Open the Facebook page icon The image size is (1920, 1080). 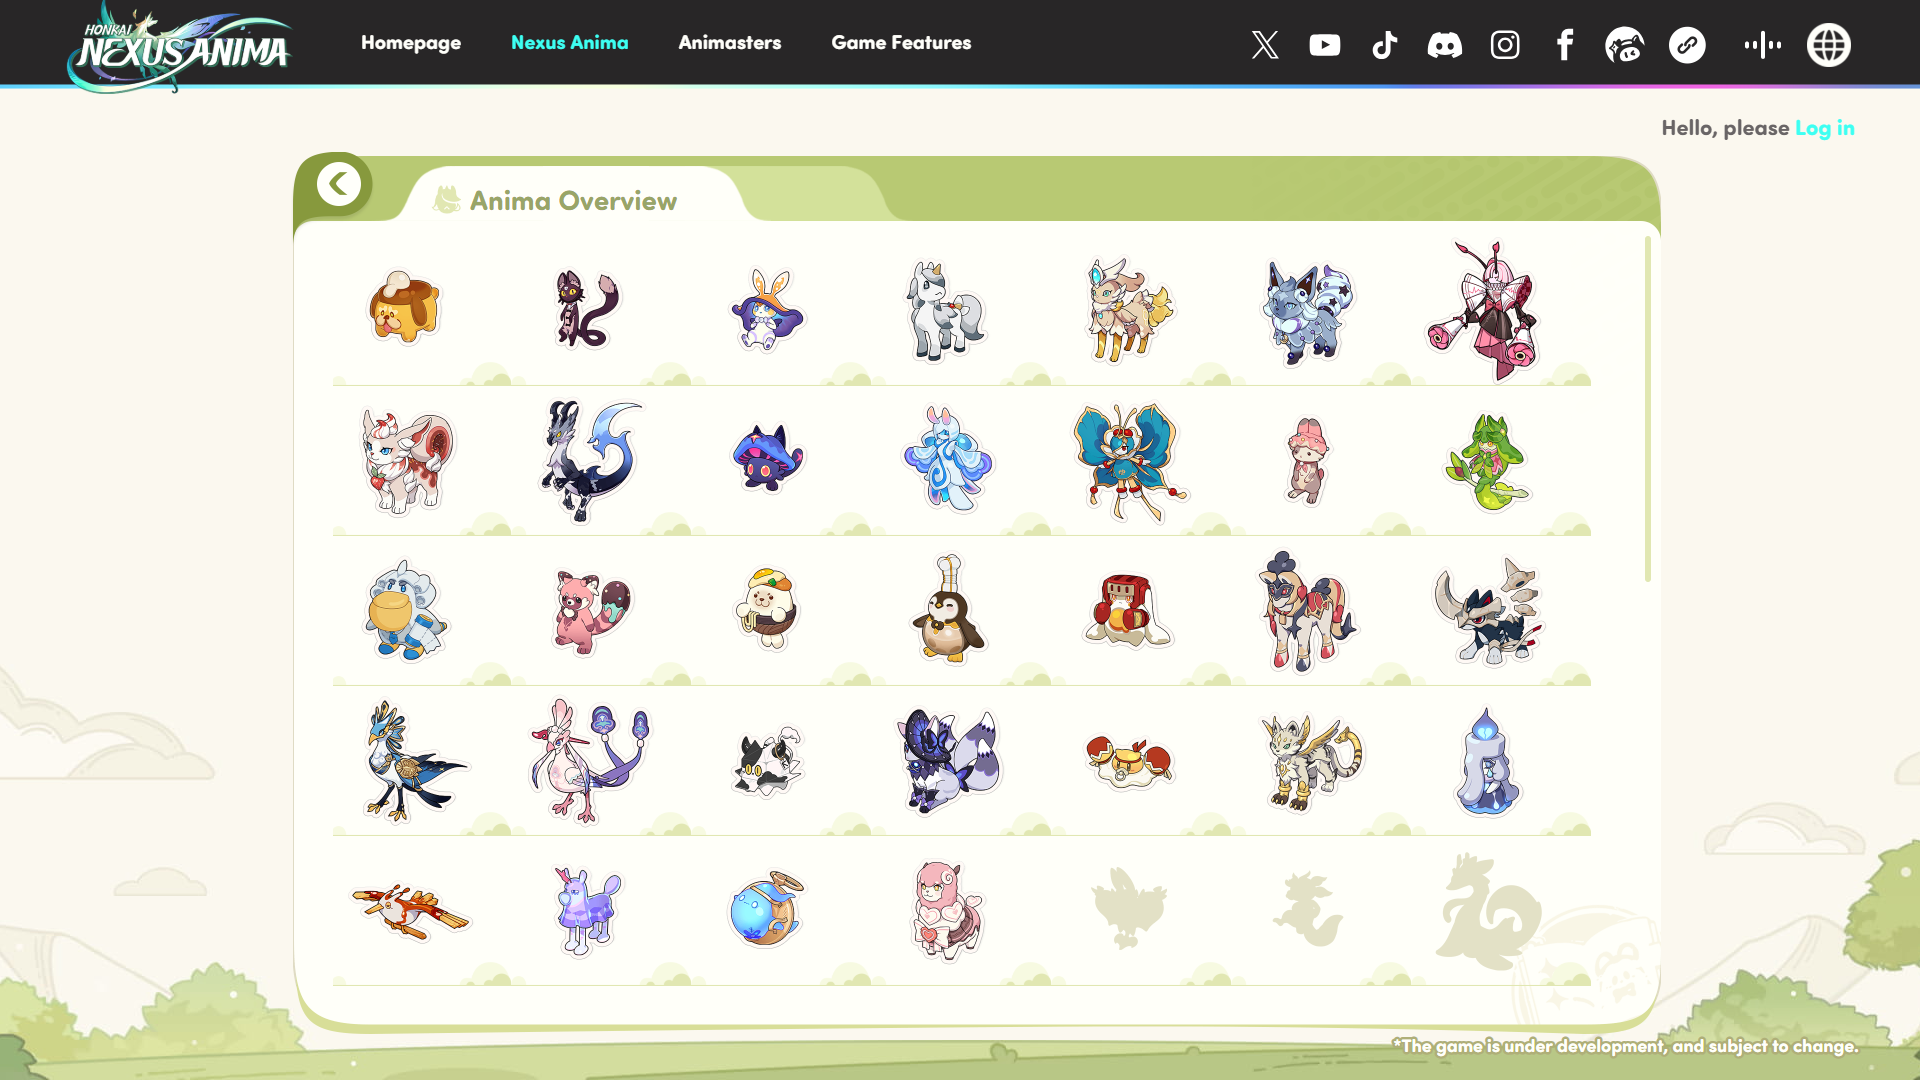1565,45
